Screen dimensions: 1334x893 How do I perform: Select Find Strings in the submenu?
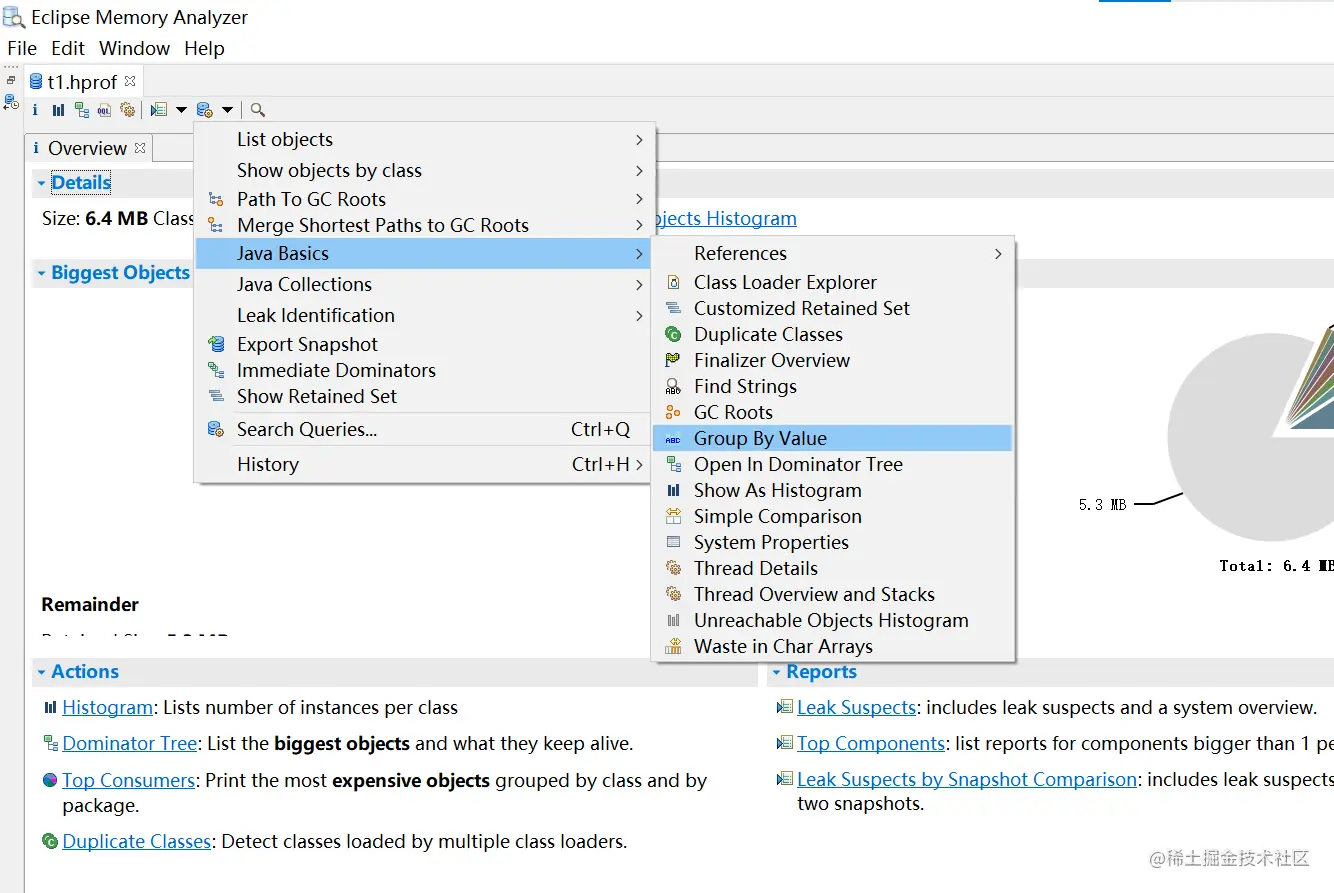[833, 387]
